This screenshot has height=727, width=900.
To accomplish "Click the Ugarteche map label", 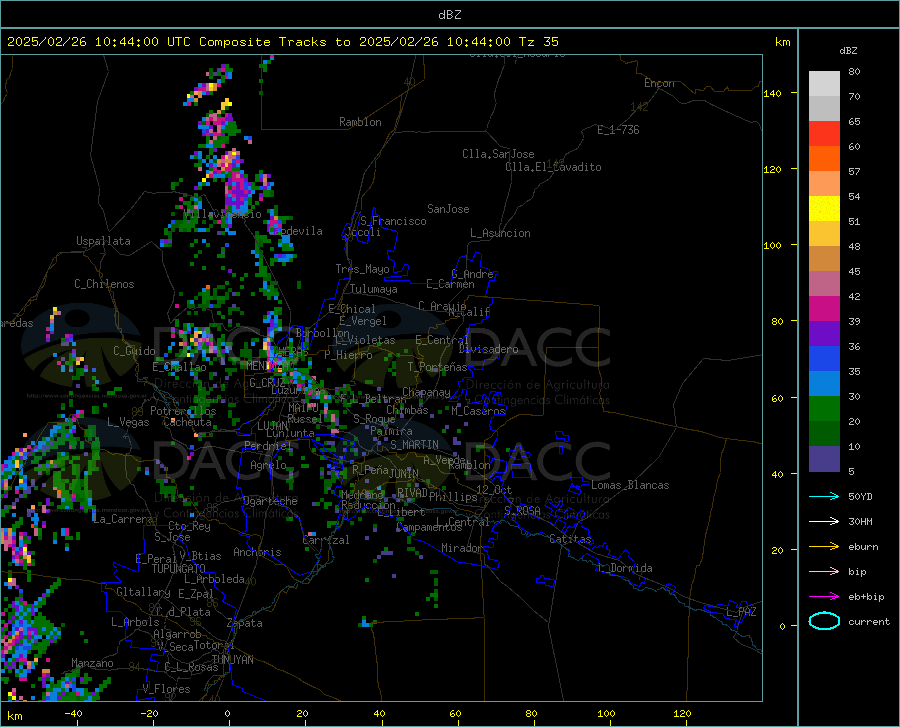I will click(270, 501).
